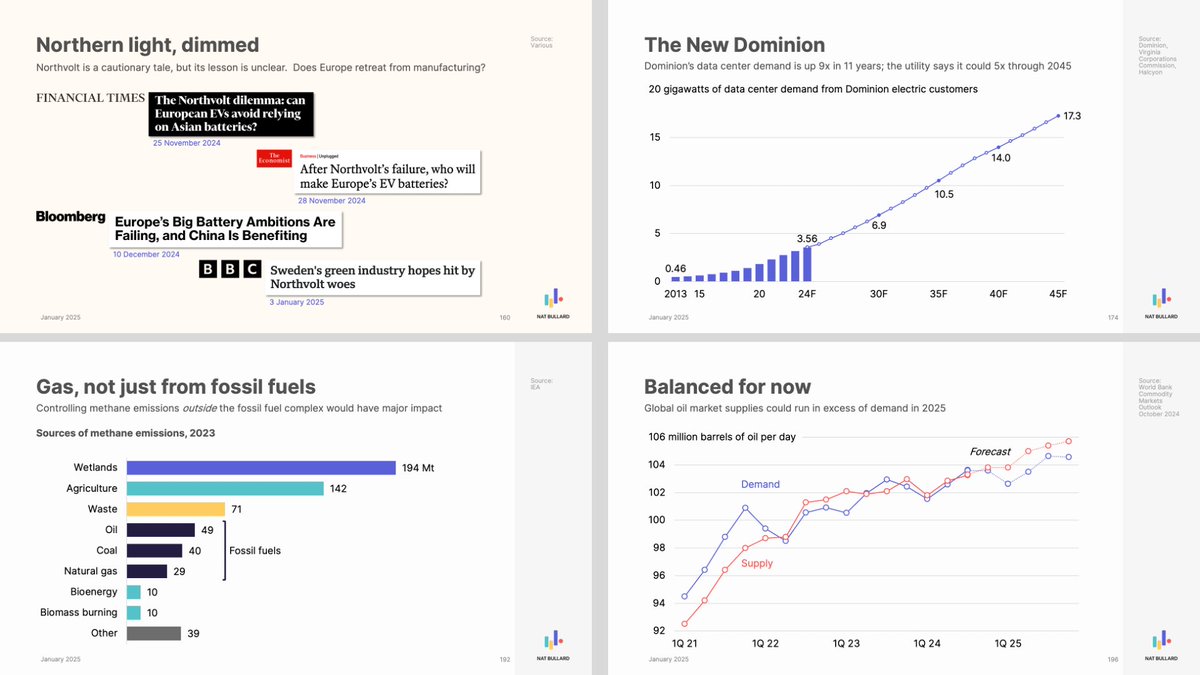1200x675 pixels.
Task: Click the Waste yellow bar
Action: [176, 509]
